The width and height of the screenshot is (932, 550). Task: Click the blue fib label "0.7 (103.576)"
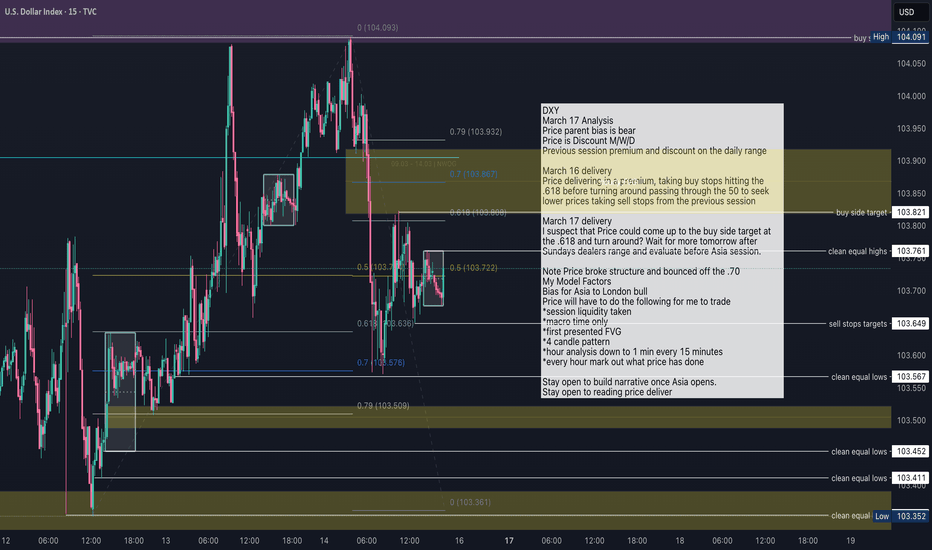tap(381, 363)
